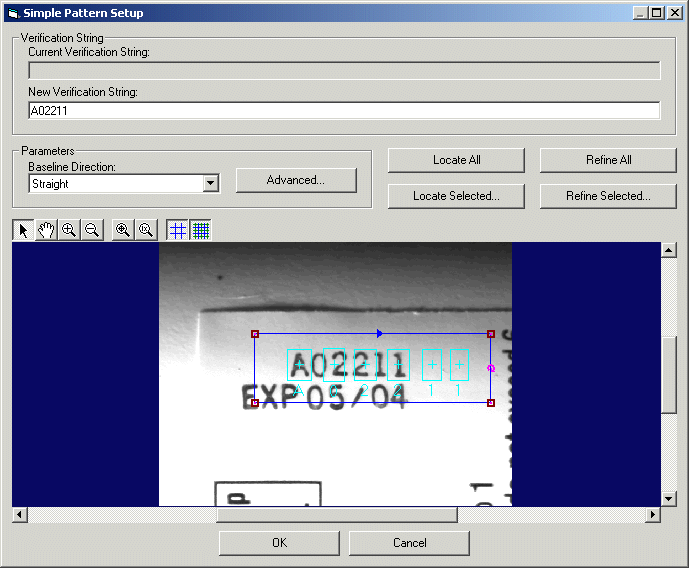Click the top-left red region handle
Viewport: 689px width, 568px height.
[255, 334]
